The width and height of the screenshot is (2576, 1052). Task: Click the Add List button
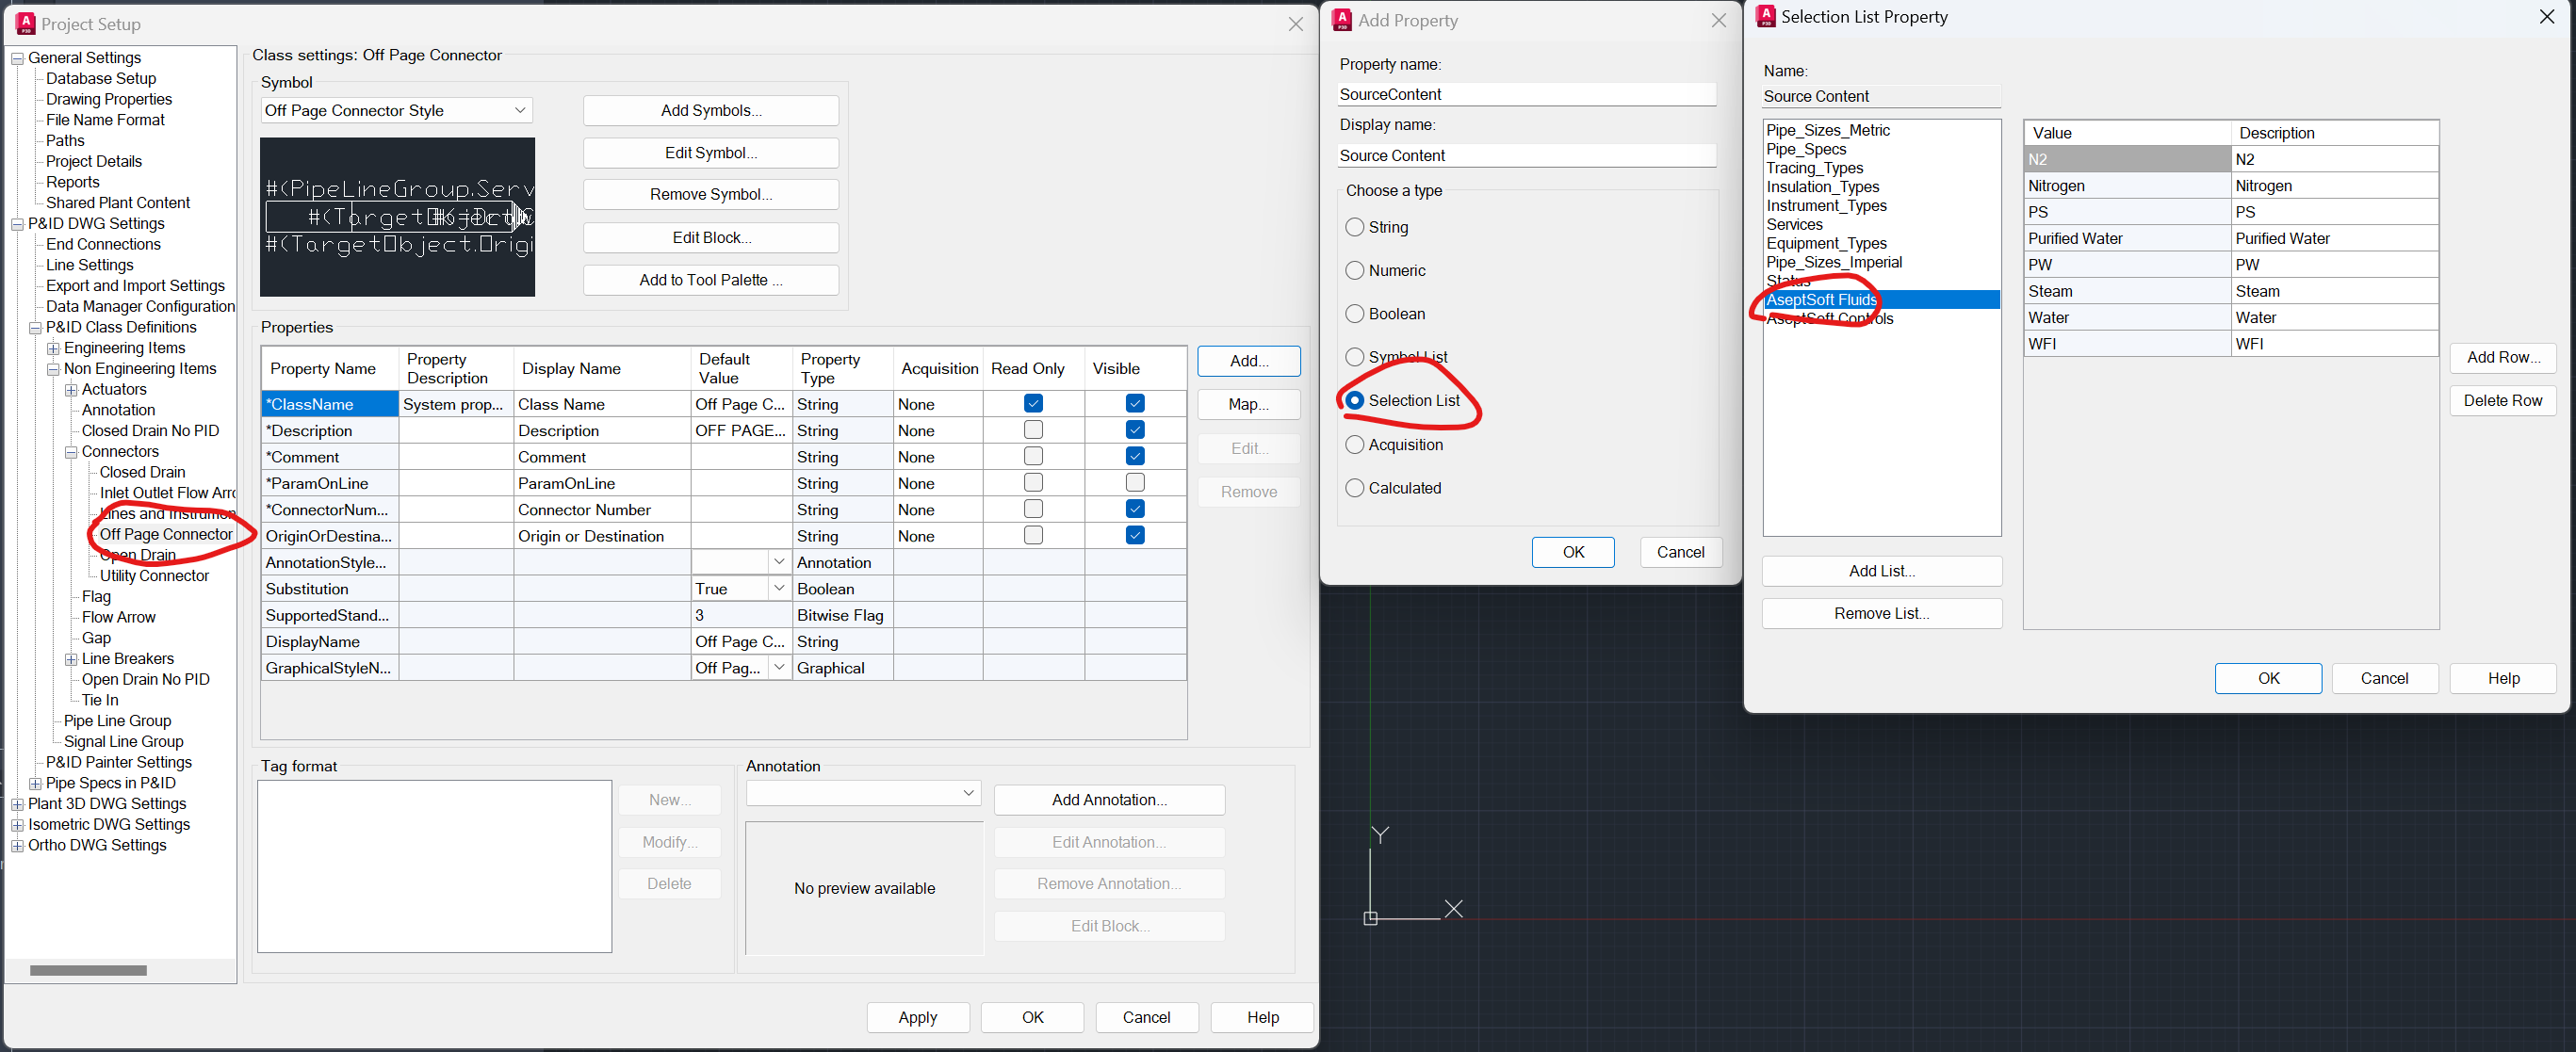point(1881,571)
